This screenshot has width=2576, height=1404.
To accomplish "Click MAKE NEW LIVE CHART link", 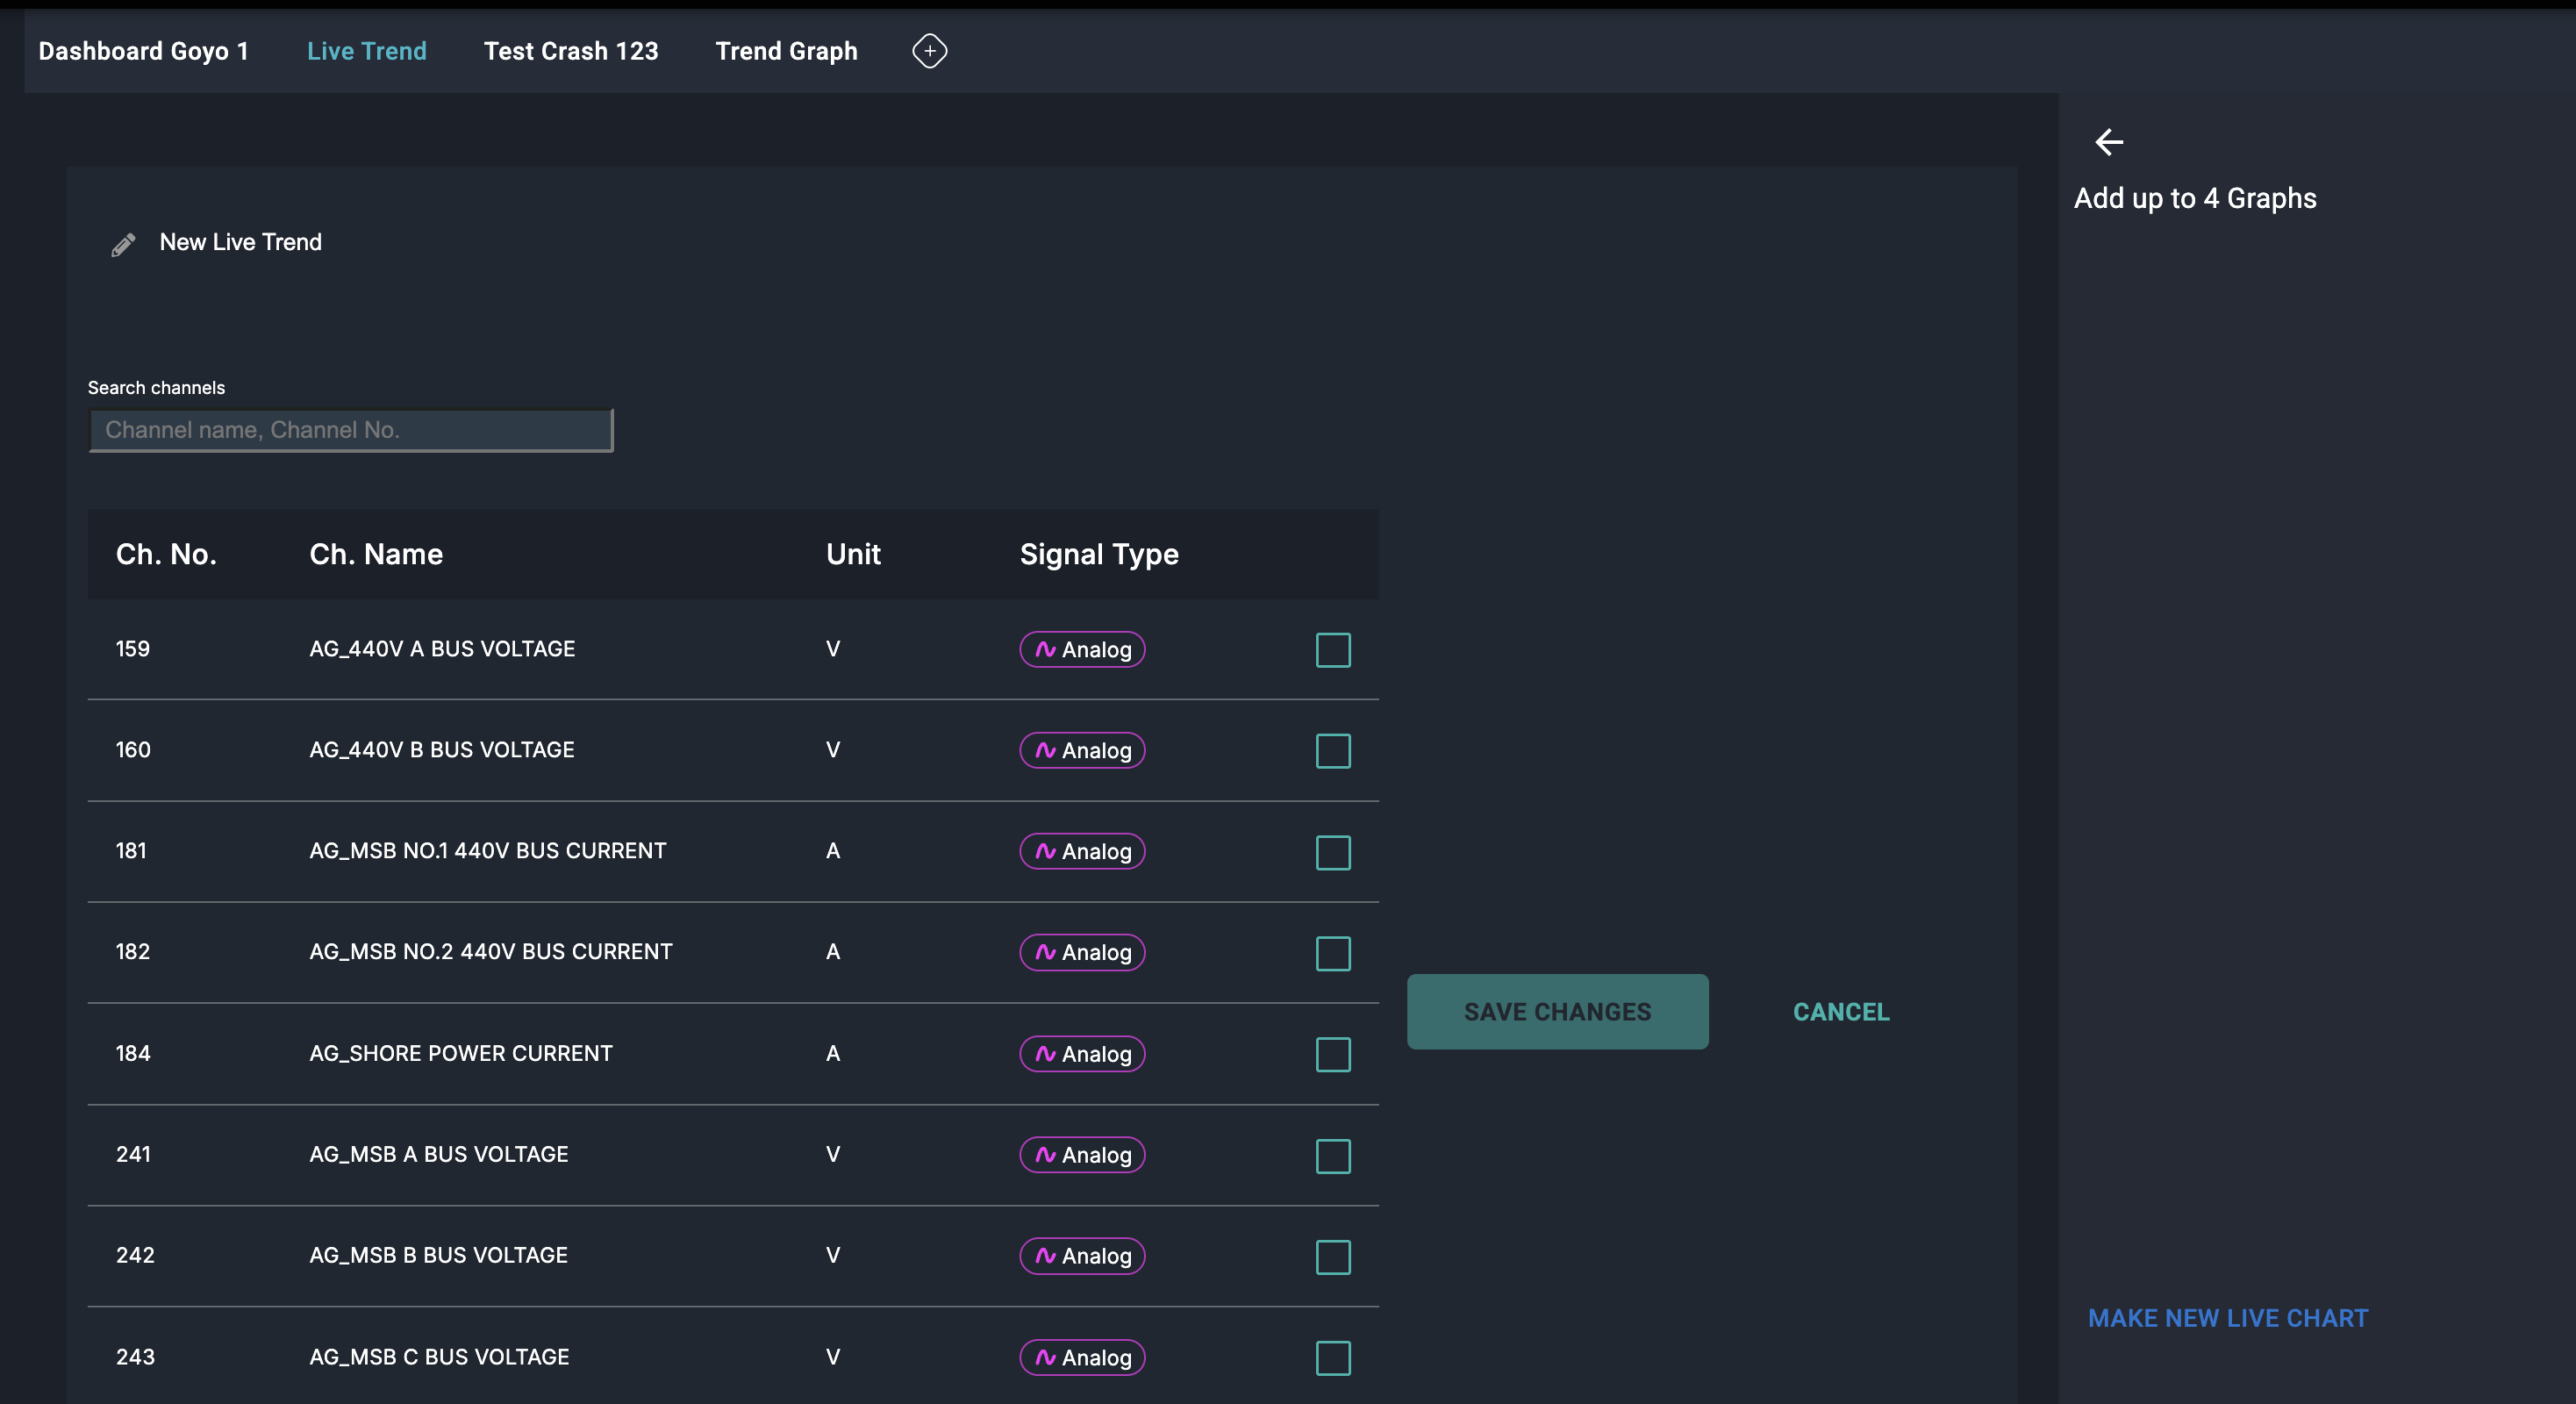I will pos(2227,1318).
